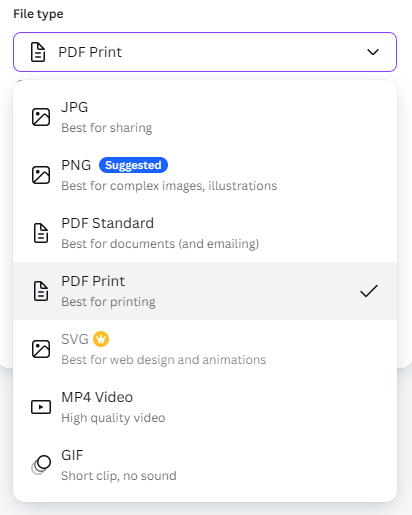Click the overlapping circles icon beside GIF
The width and height of the screenshot is (412, 515).
coord(41,465)
